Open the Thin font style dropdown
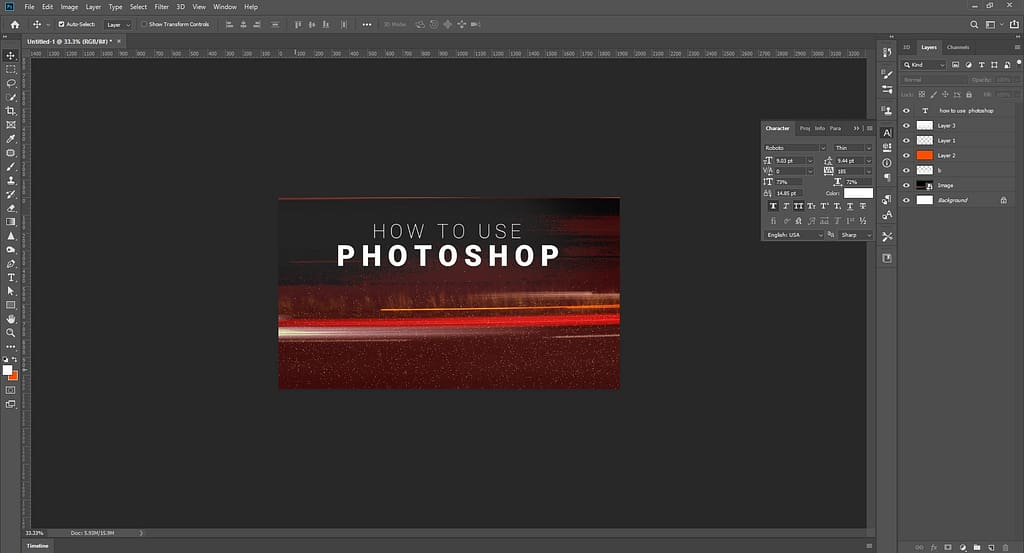Screen dimensions: 1024x553 (853, 148)
